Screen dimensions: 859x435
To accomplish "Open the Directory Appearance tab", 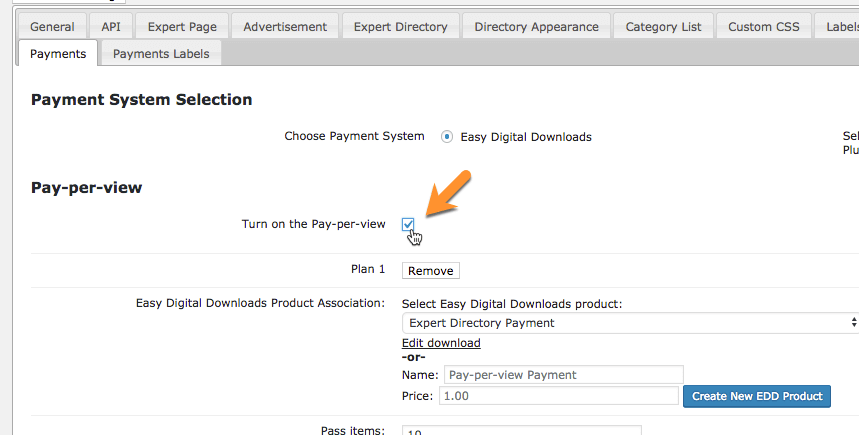I will click(536, 27).
